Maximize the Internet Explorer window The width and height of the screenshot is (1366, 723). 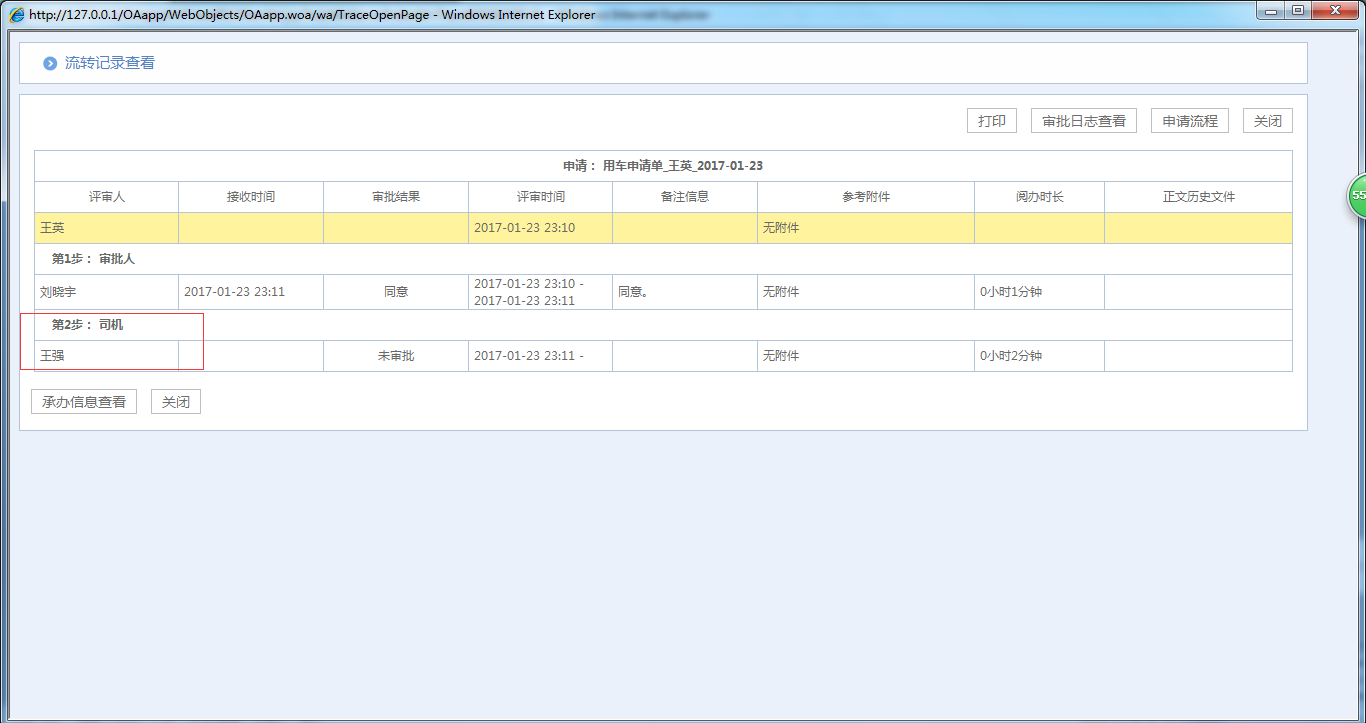[x=1298, y=11]
